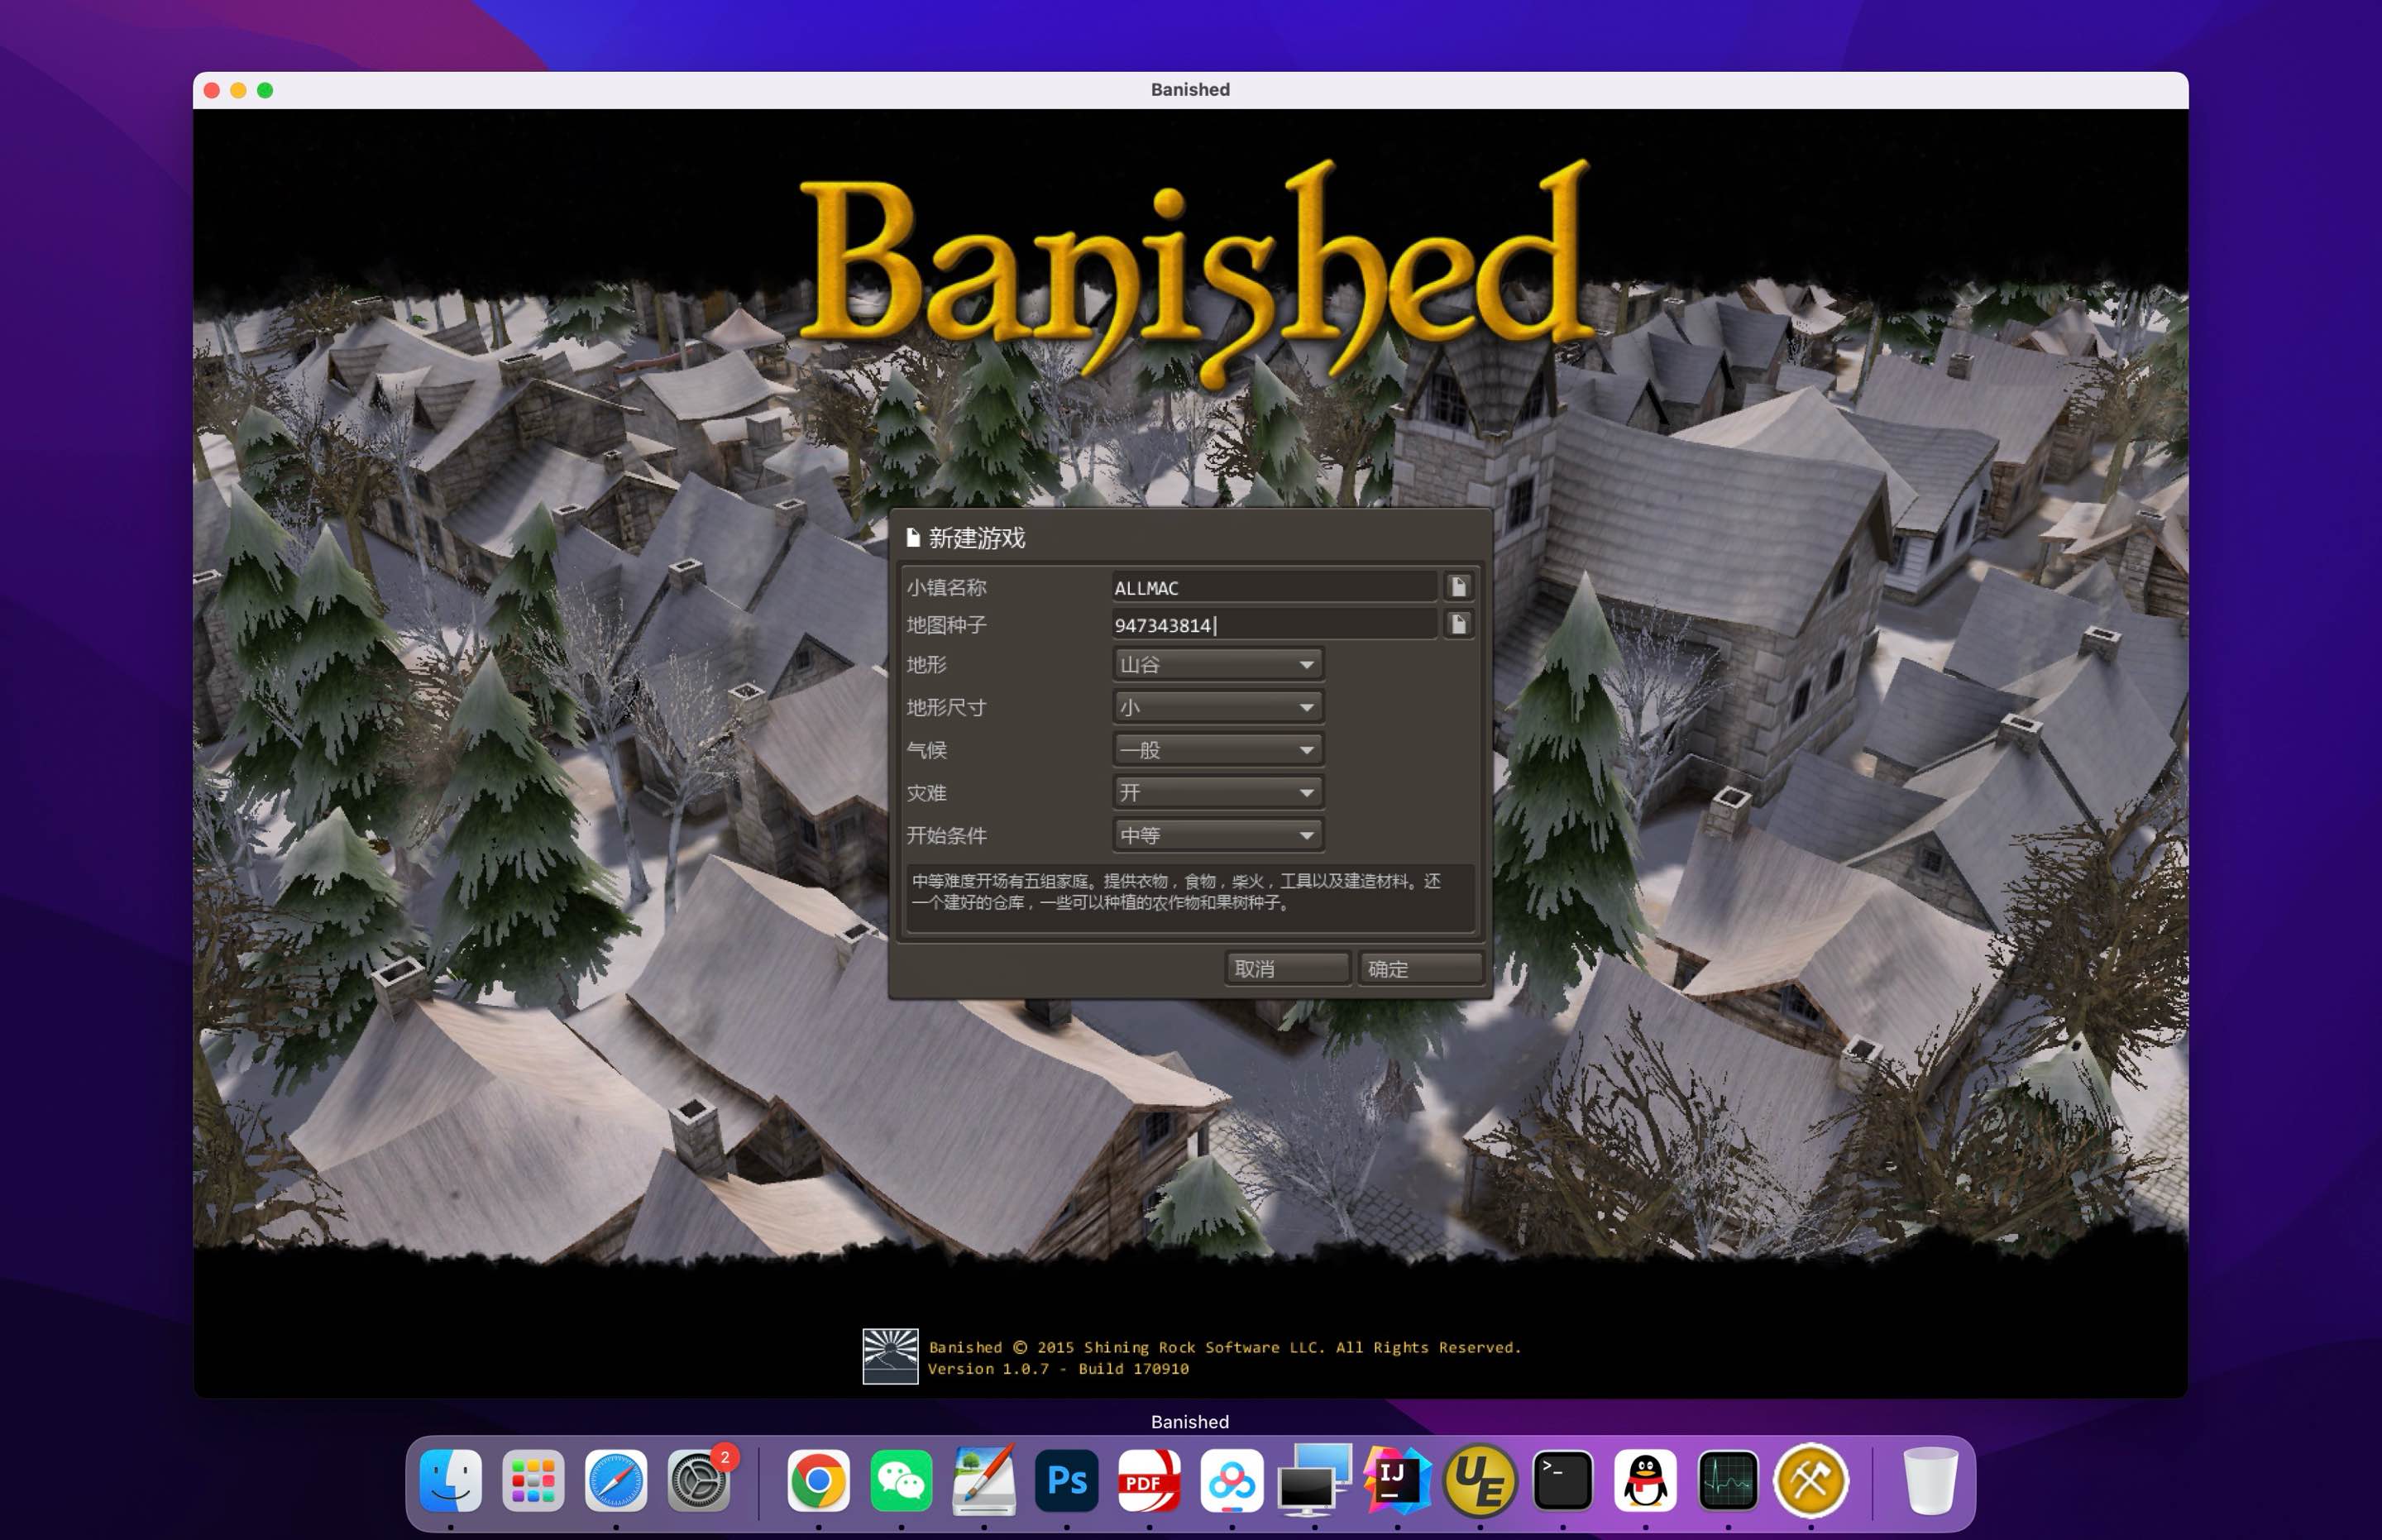Screen dimensions: 2382x1540
Task: Click the Banished window title bar text
Action: click(1190, 90)
